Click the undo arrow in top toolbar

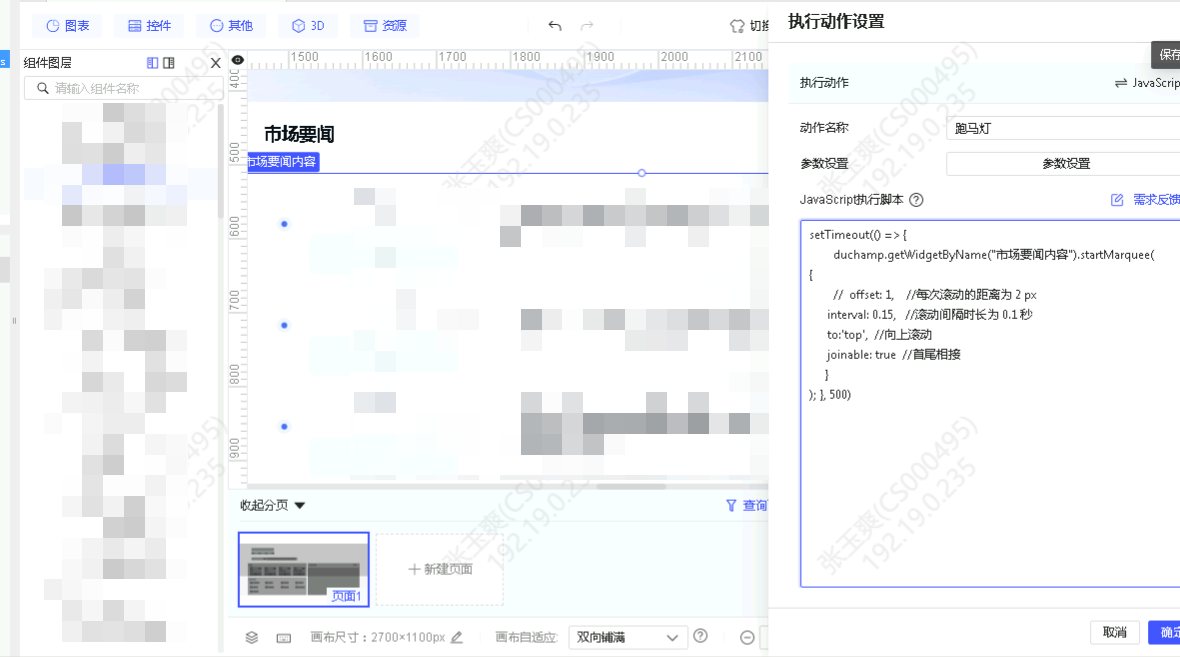click(x=555, y=26)
